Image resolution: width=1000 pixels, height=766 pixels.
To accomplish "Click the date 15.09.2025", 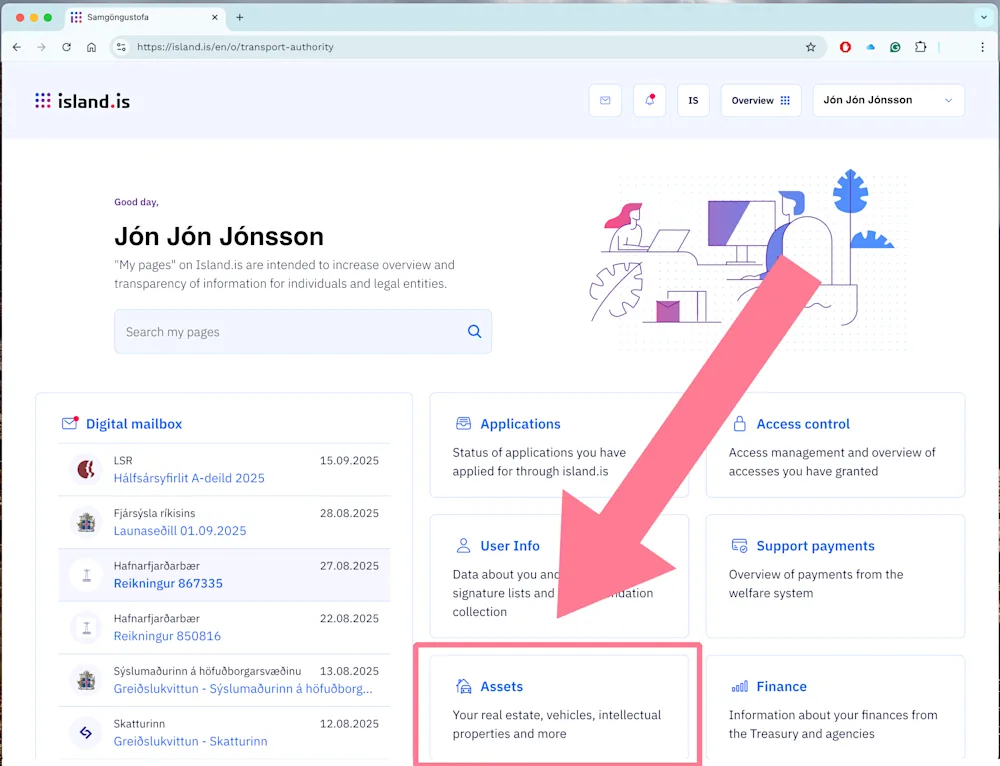I will pyautogui.click(x=349, y=460).
